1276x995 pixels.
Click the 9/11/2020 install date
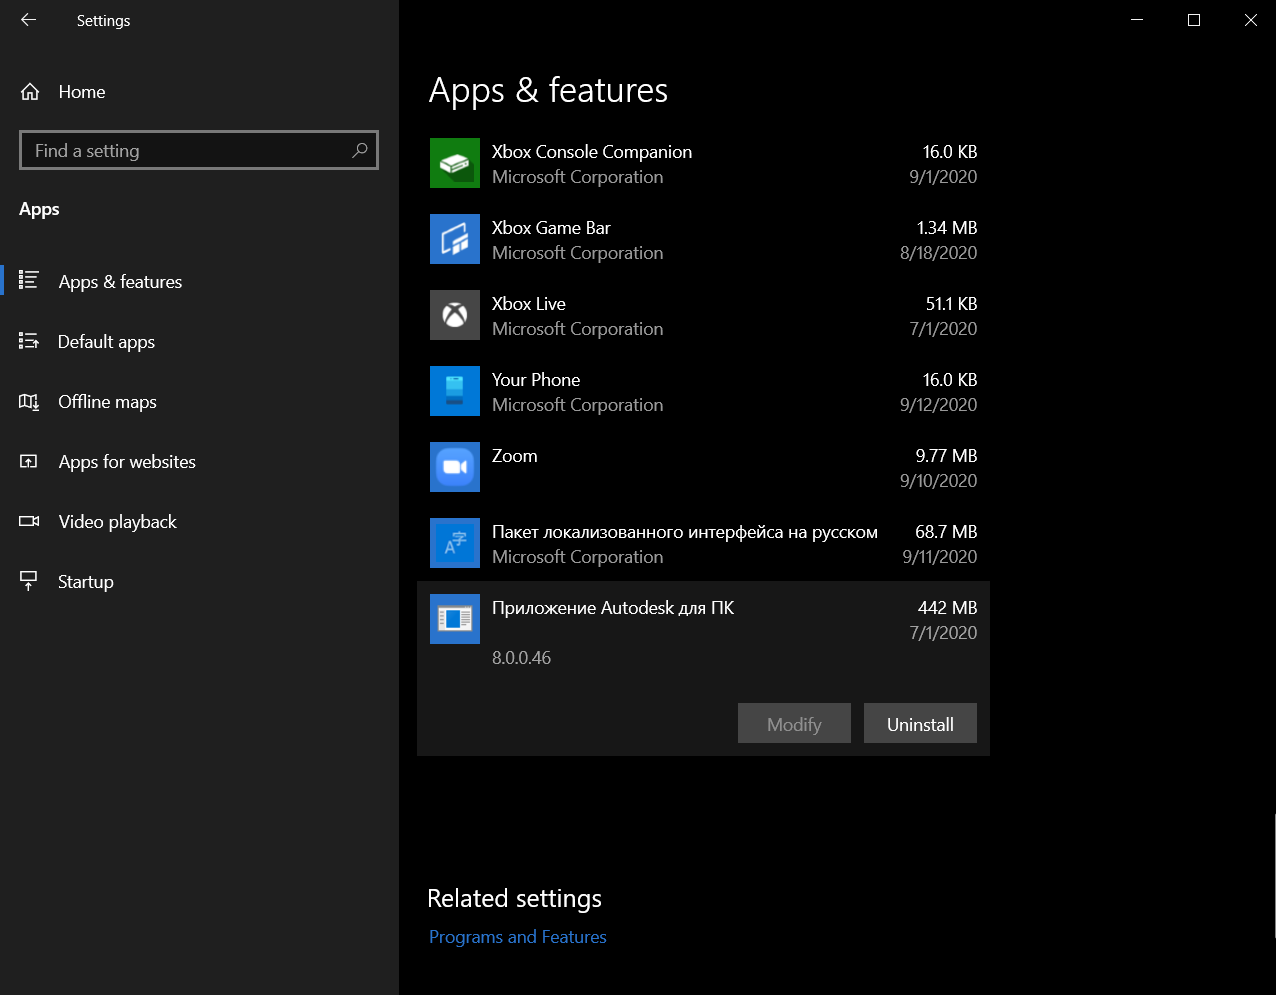click(x=940, y=557)
